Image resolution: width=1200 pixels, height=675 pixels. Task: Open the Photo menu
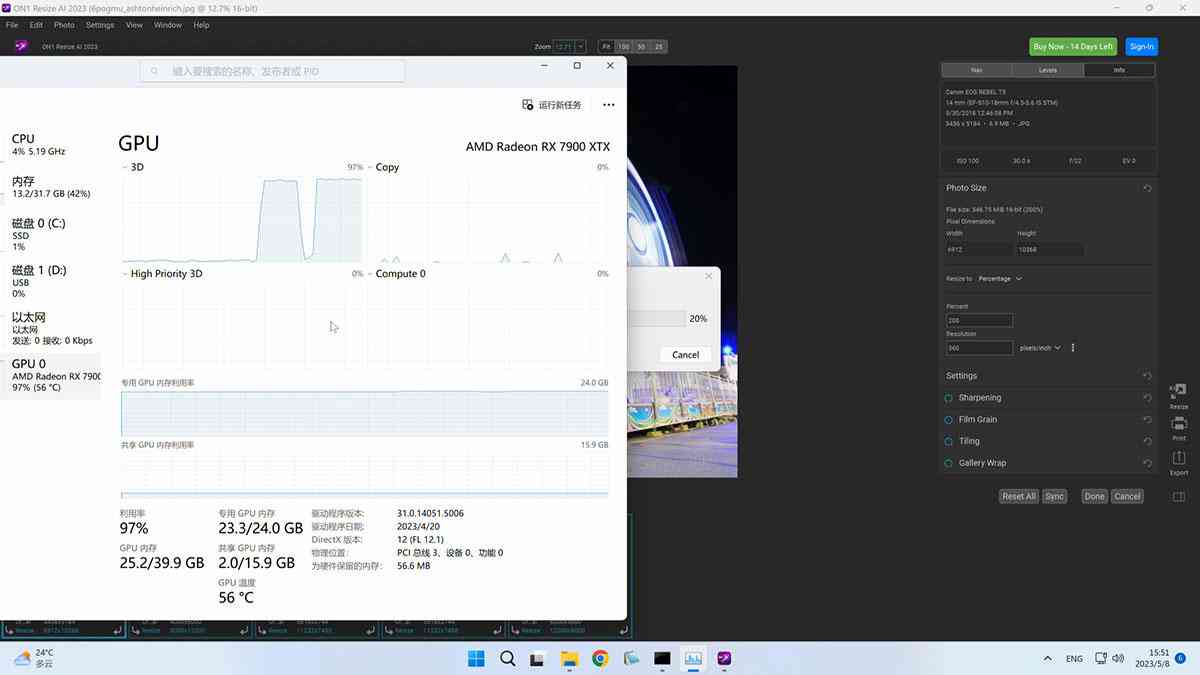click(64, 25)
